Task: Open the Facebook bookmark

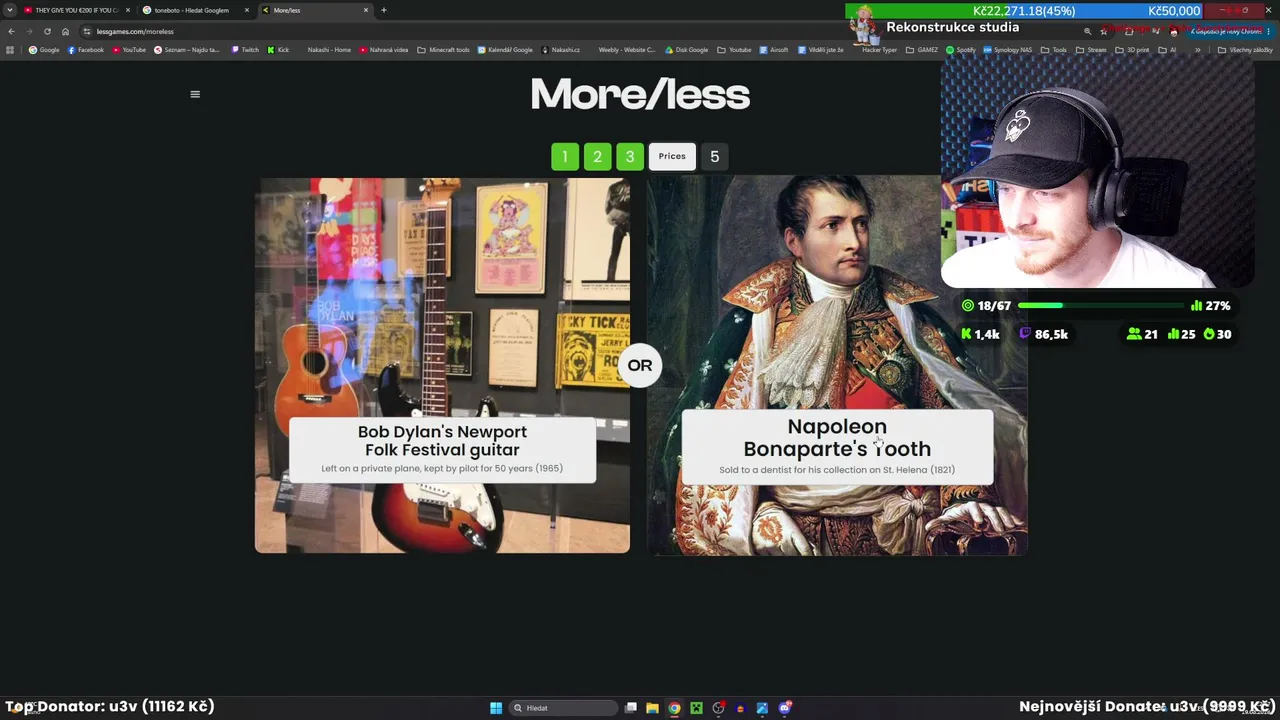Action: pyautogui.click(x=86, y=50)
